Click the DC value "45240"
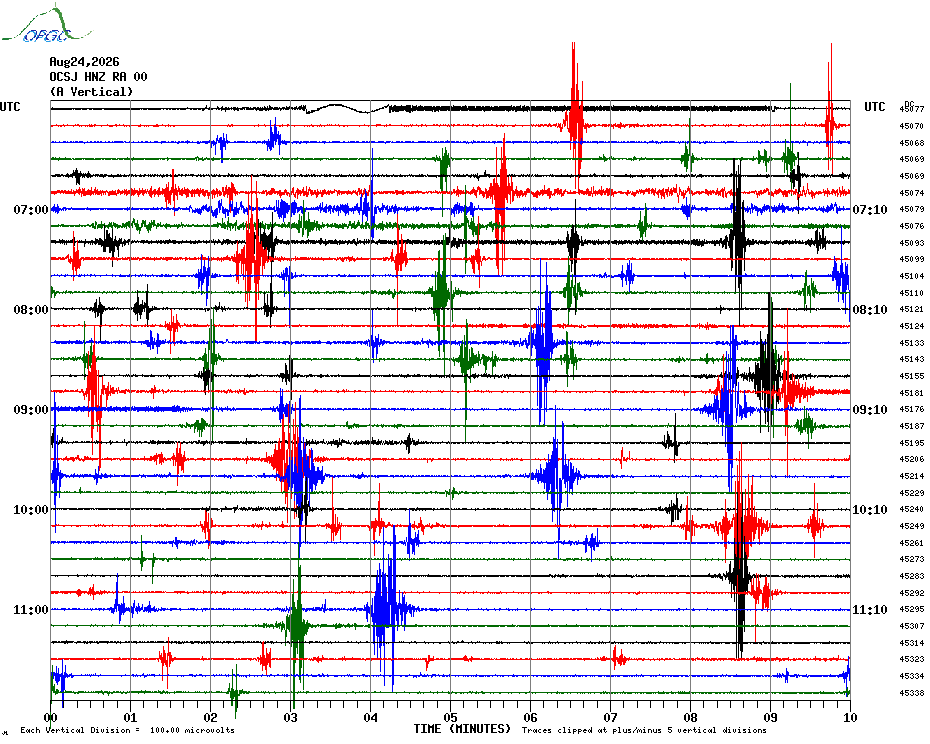 (x=912, y=509)
